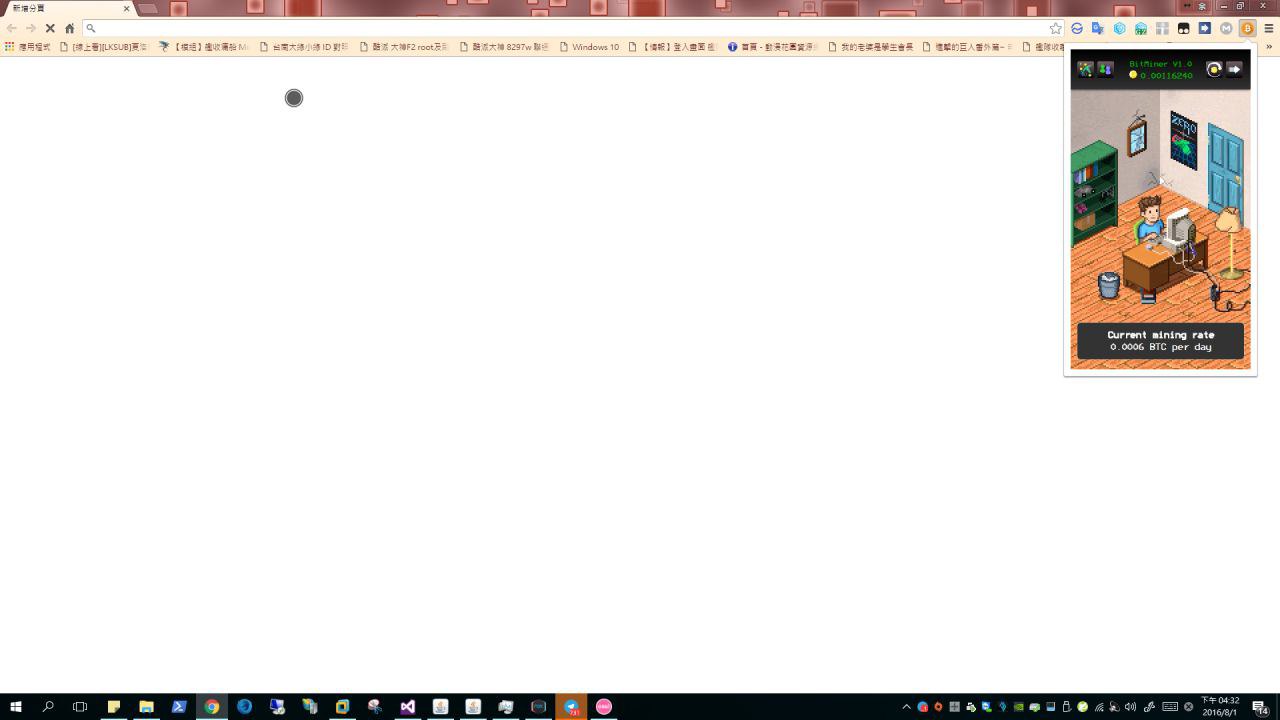Click the BitMiner arrow withdraw icon
The height and width of the screenshot is (720, 1280).
click(1234, 69)
